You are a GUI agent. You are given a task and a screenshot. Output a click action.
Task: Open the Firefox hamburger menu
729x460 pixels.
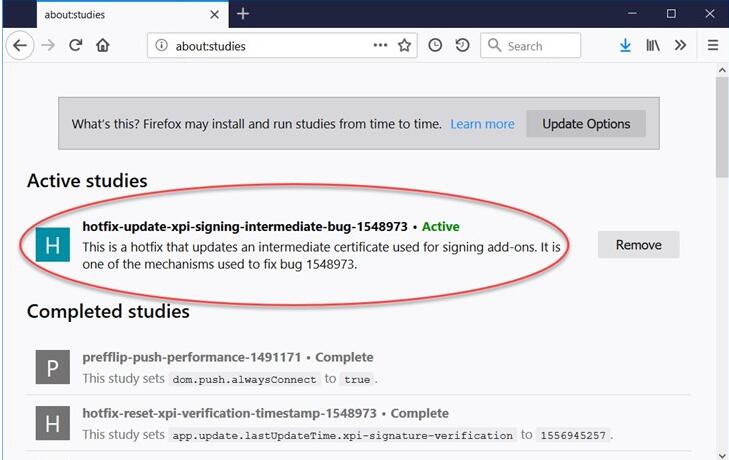pyautogui.click(x=713, y=45)
